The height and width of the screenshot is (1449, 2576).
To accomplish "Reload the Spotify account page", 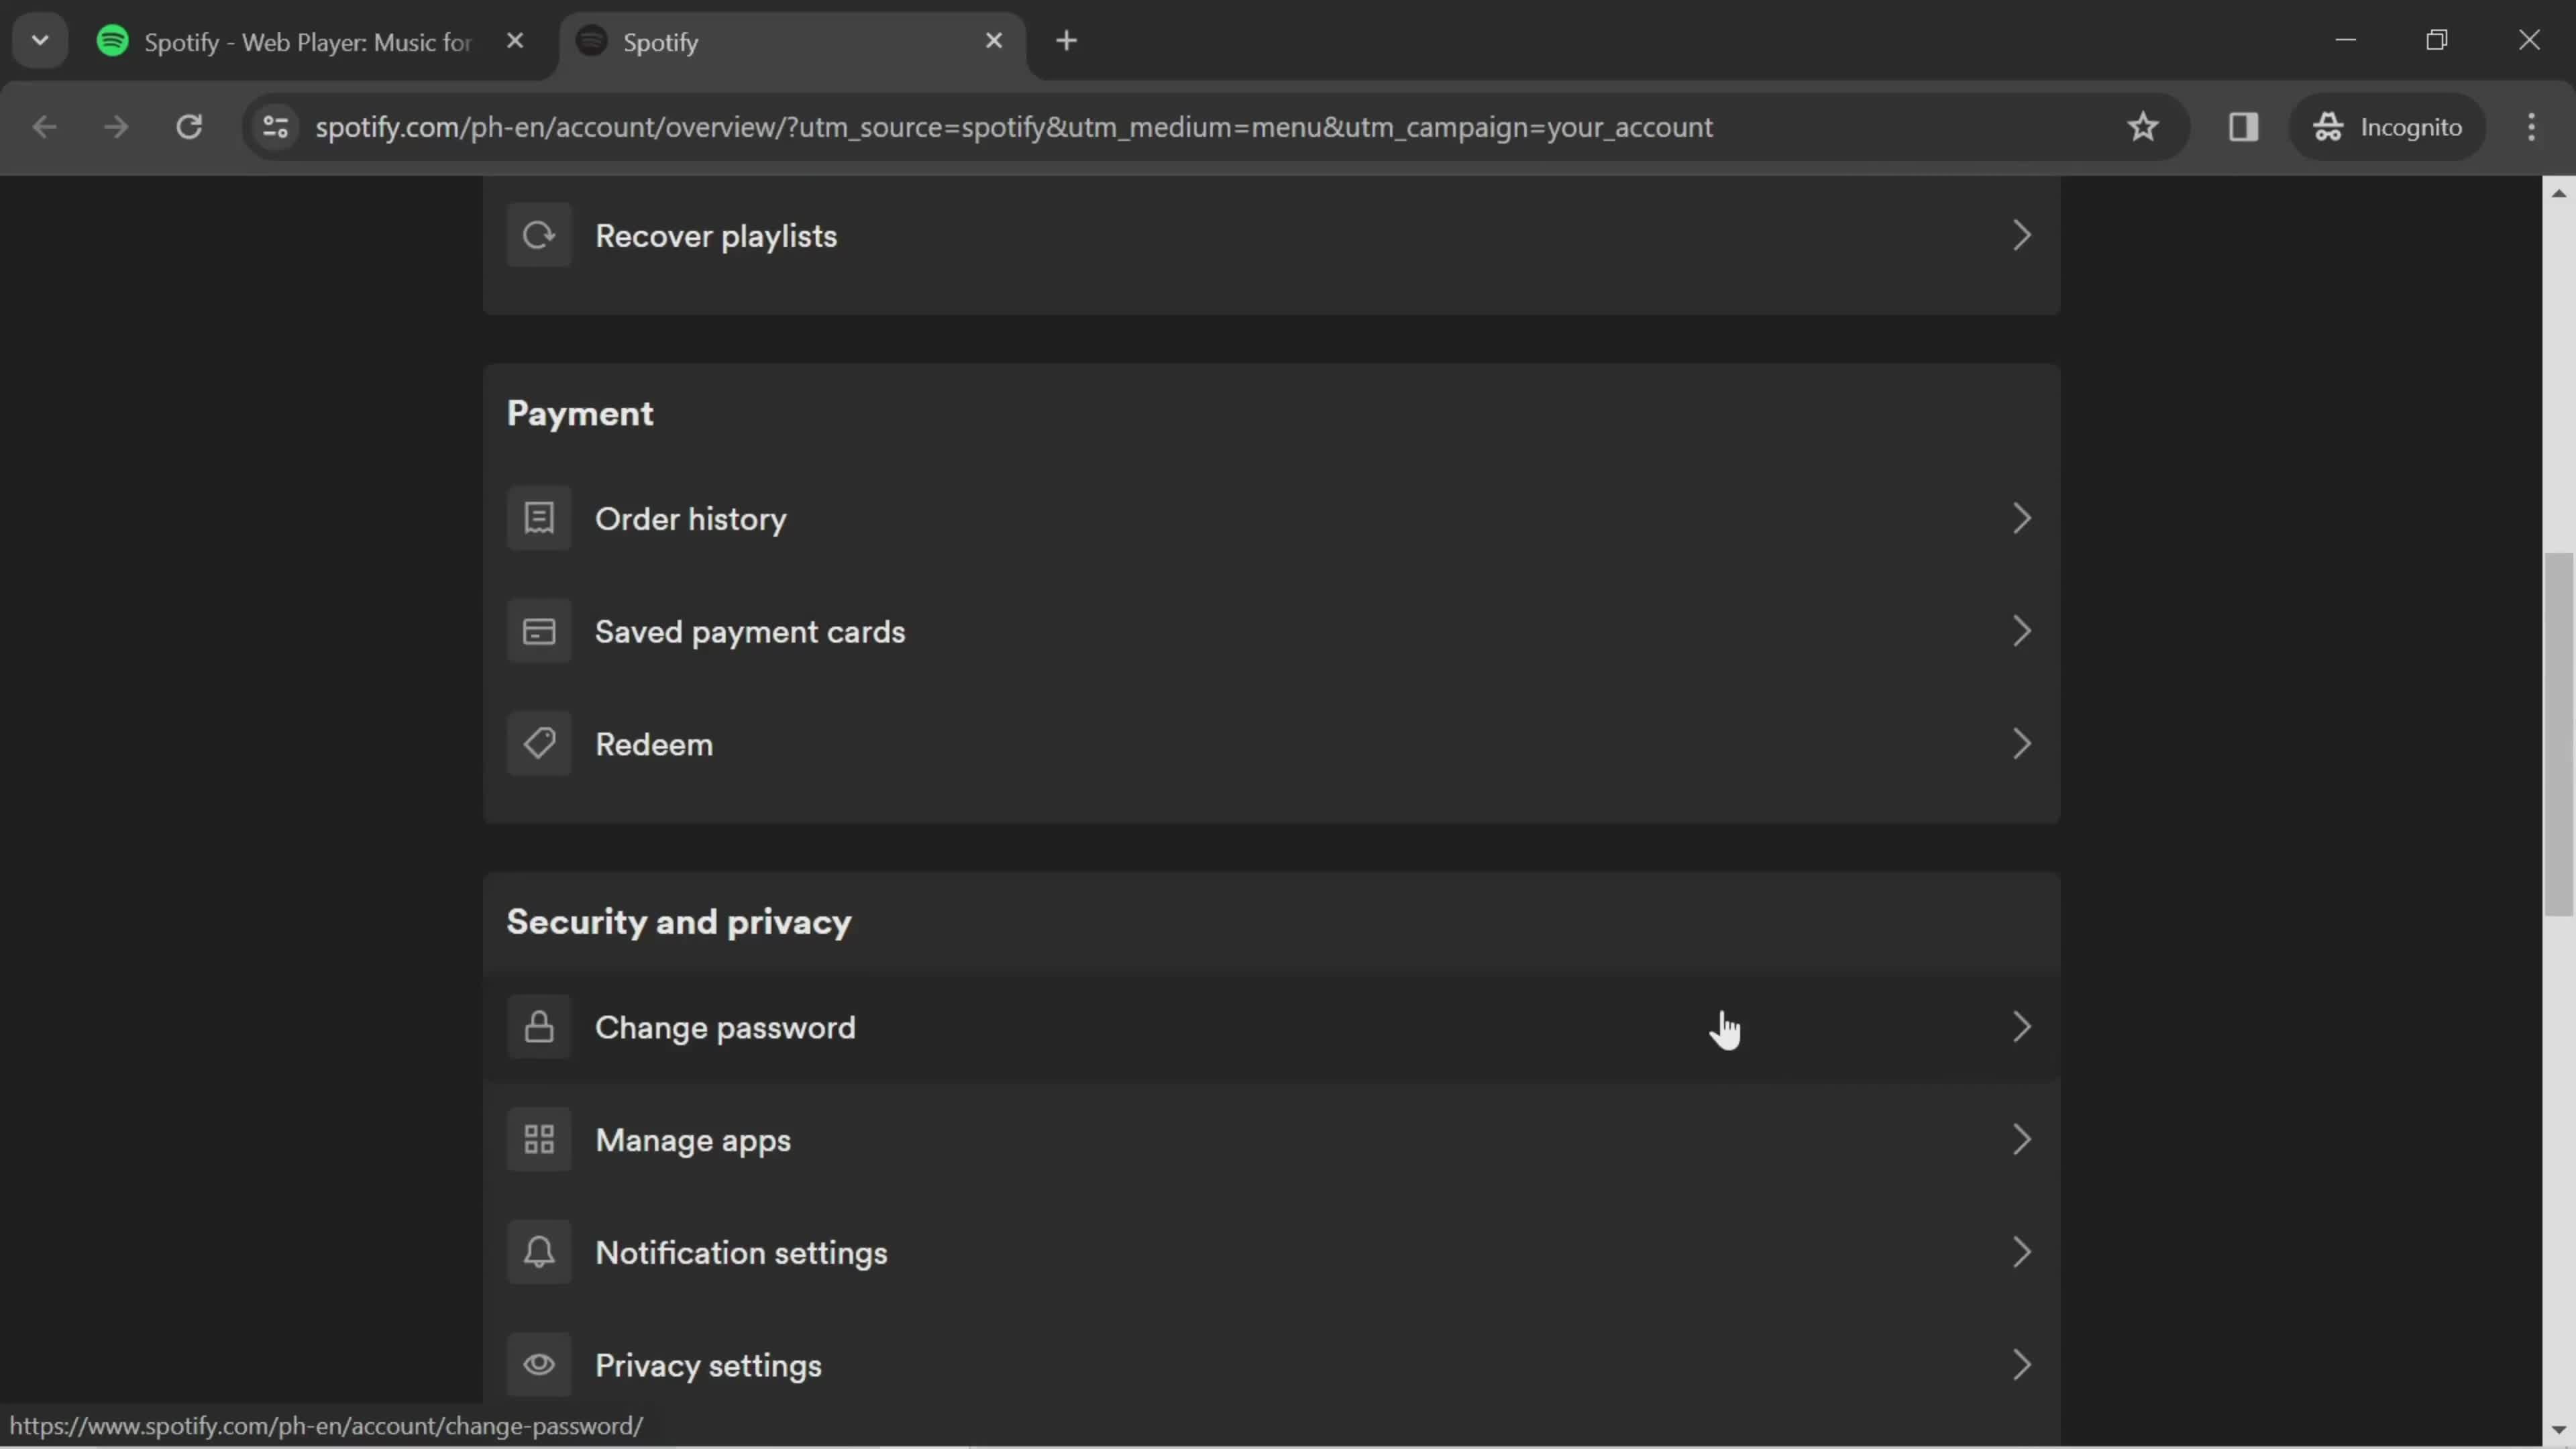I will point(189,127).
